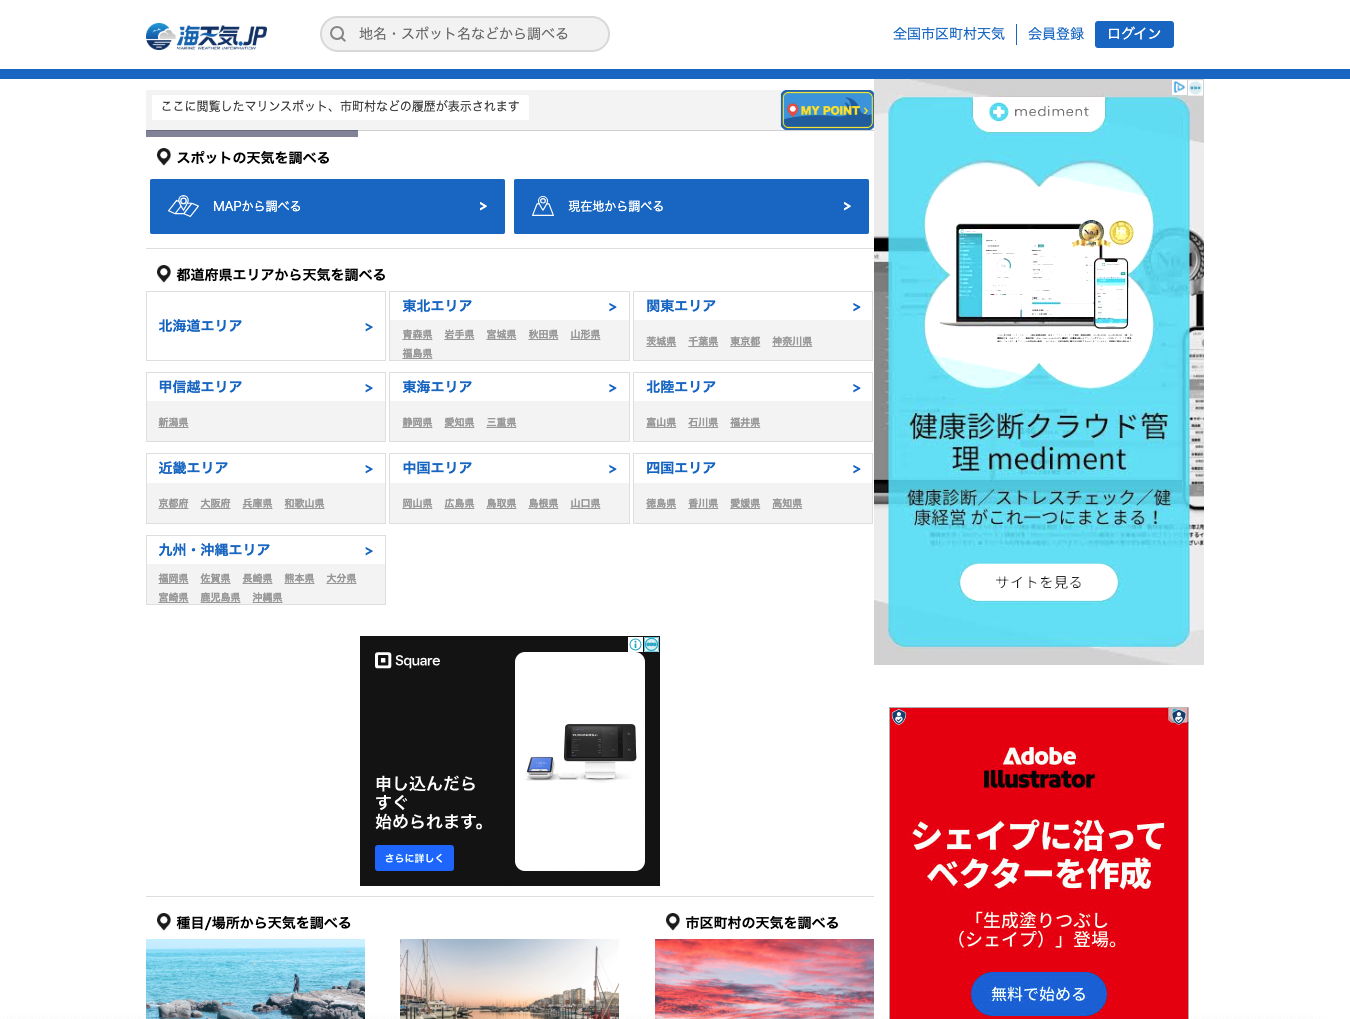This screenshot has width=1350, height=1019.
Task: Click the magnifier icon in the search bar
Action: [x=338, y=34]
